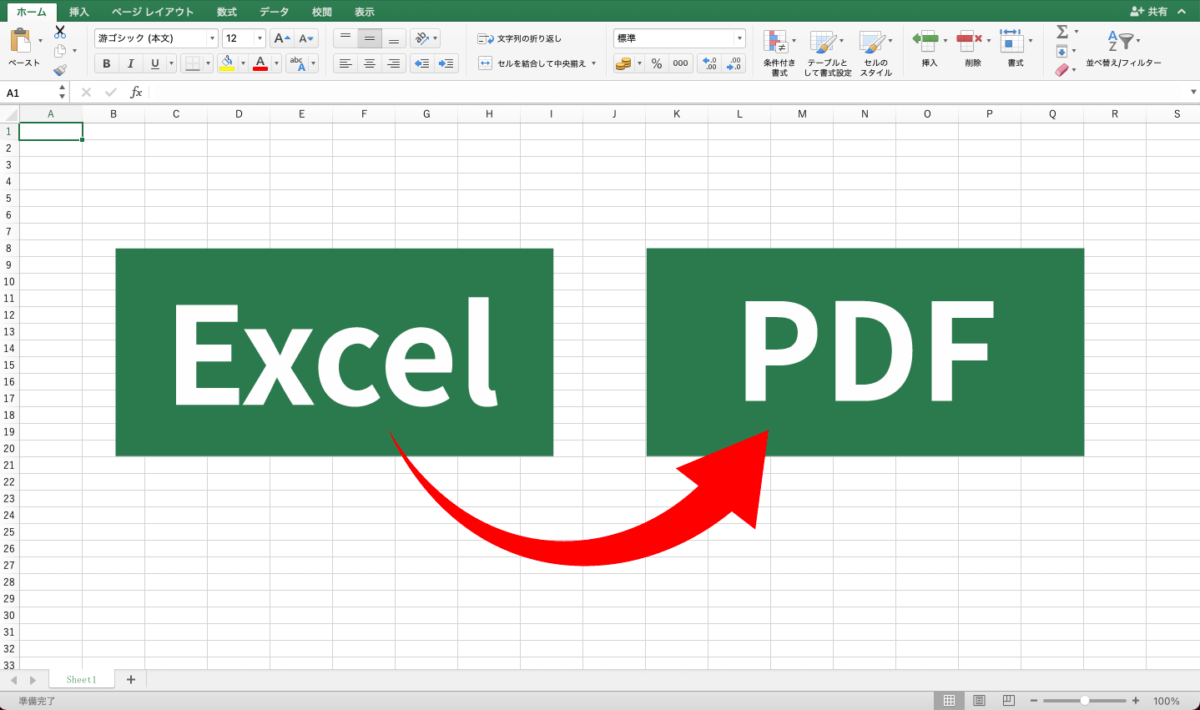Expand the fill color dropdown arrow
1200x710 pixels.
242,63
